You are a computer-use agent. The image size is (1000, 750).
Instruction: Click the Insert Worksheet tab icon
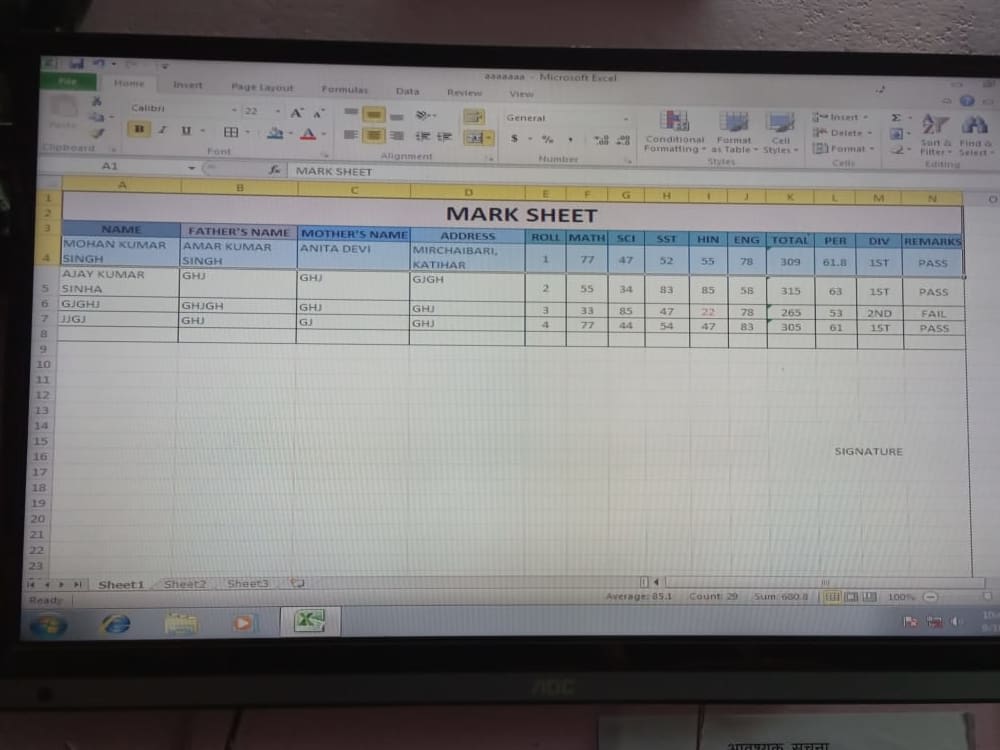point(297,583)
